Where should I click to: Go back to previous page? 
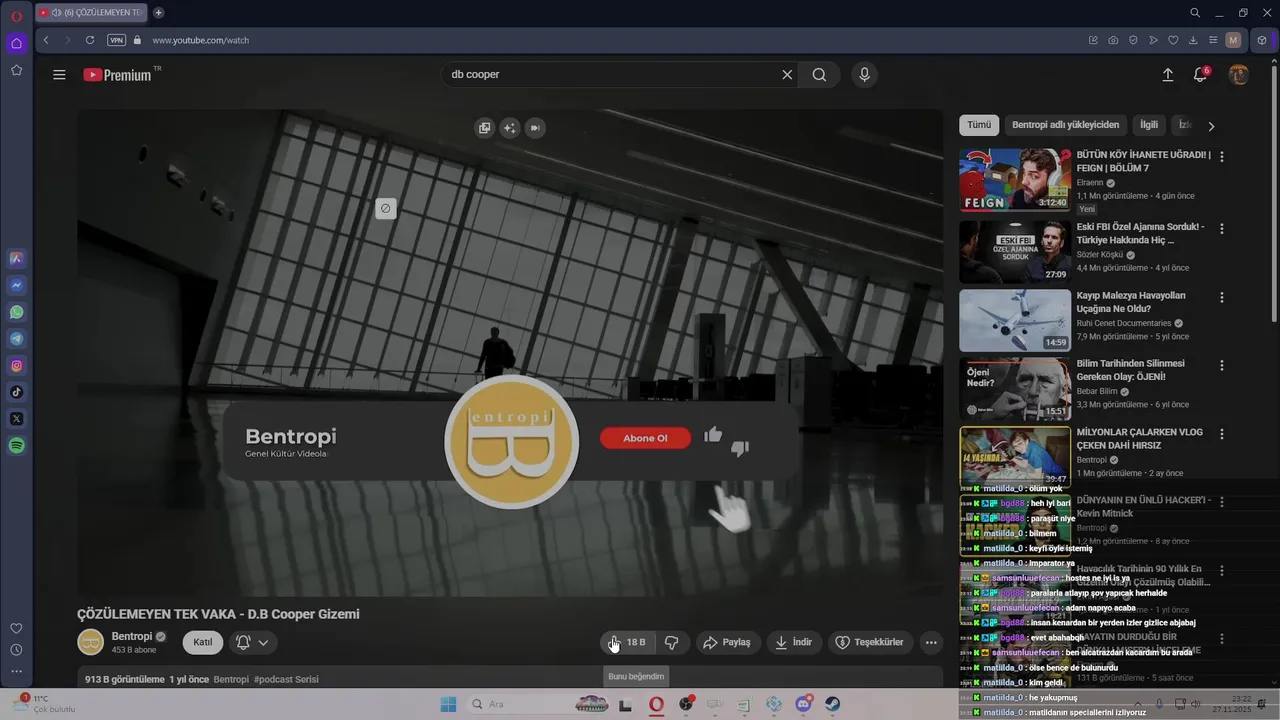tap(46, 40)
